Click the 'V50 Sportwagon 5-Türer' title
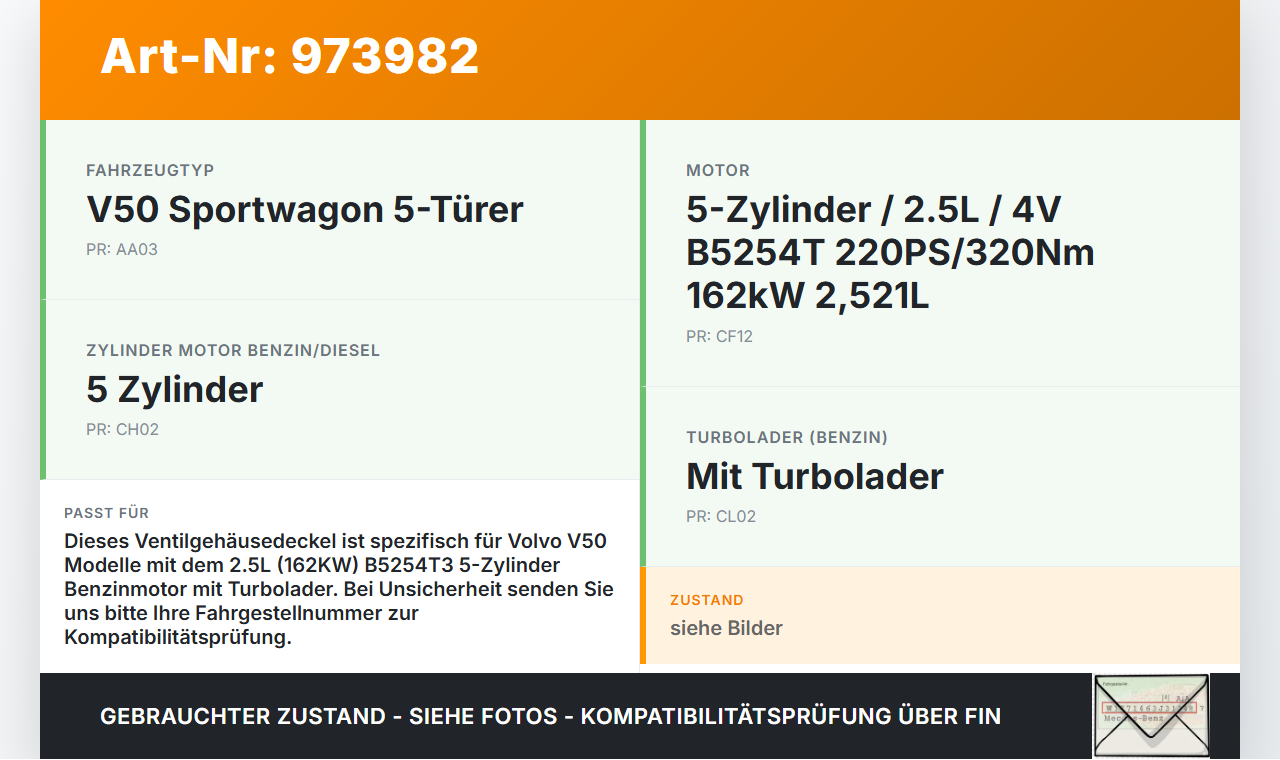Screen dimensions: 1280x760 click(x=304, y=210)
